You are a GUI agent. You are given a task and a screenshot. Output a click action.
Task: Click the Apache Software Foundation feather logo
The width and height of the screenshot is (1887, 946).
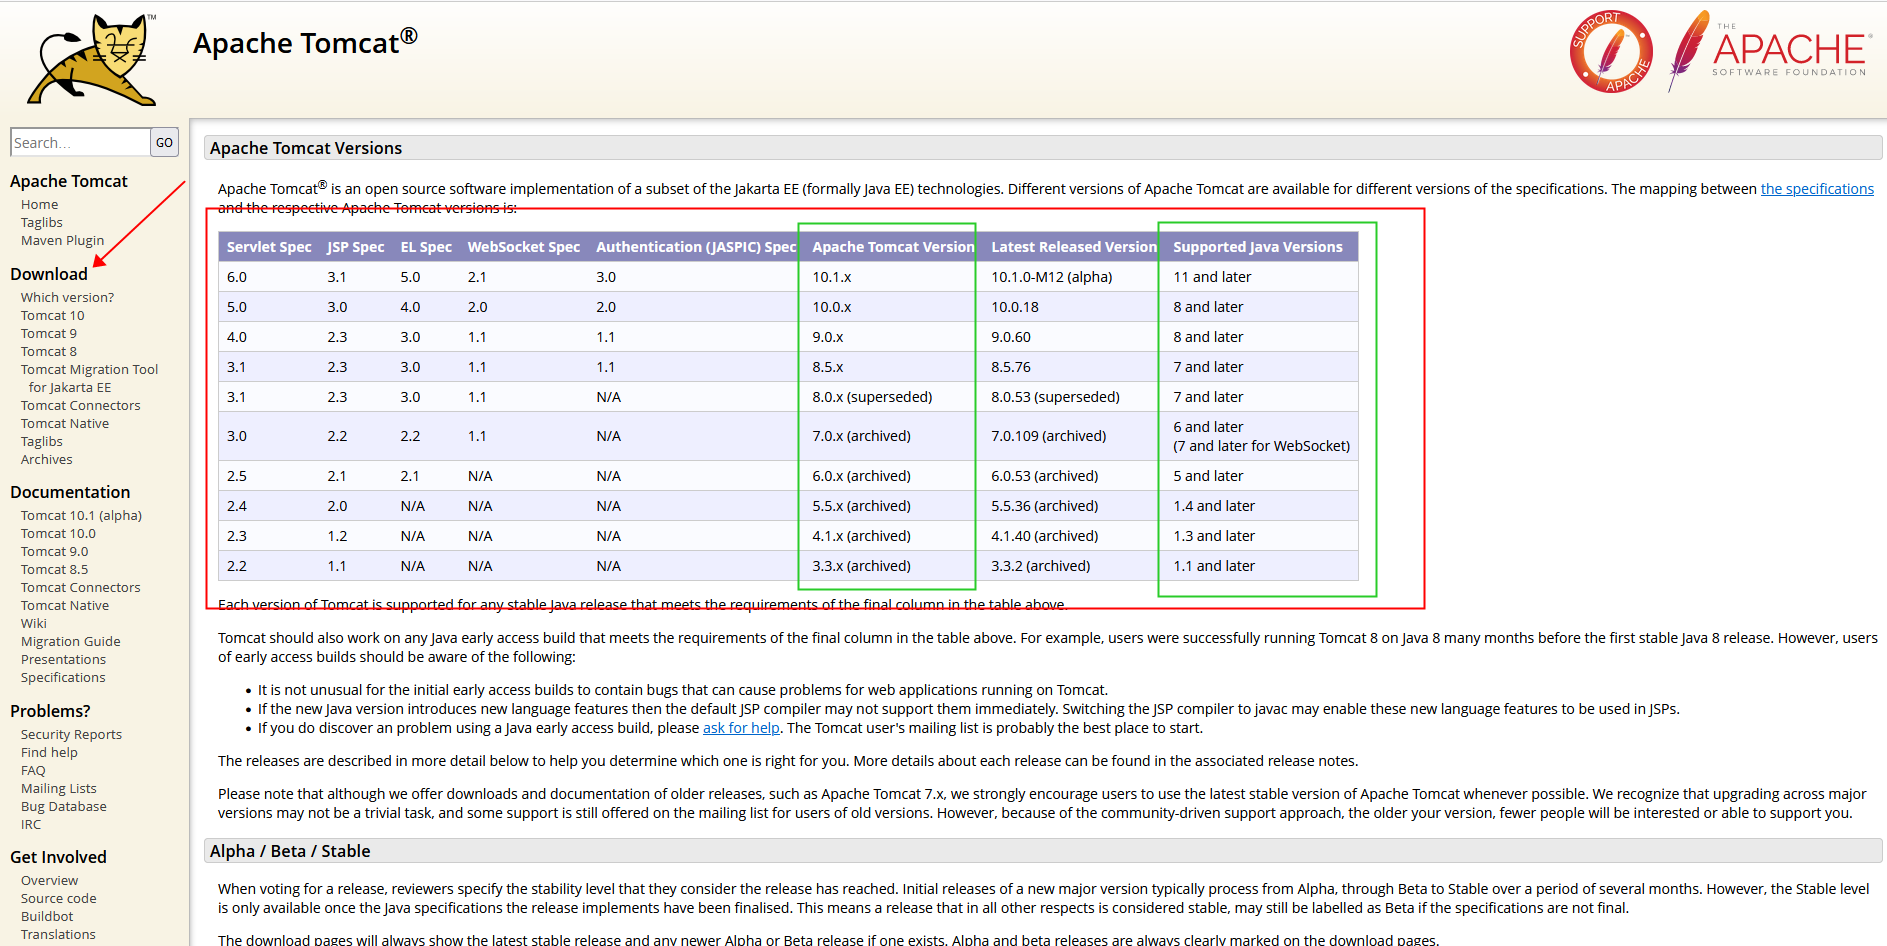(1768, 50)
